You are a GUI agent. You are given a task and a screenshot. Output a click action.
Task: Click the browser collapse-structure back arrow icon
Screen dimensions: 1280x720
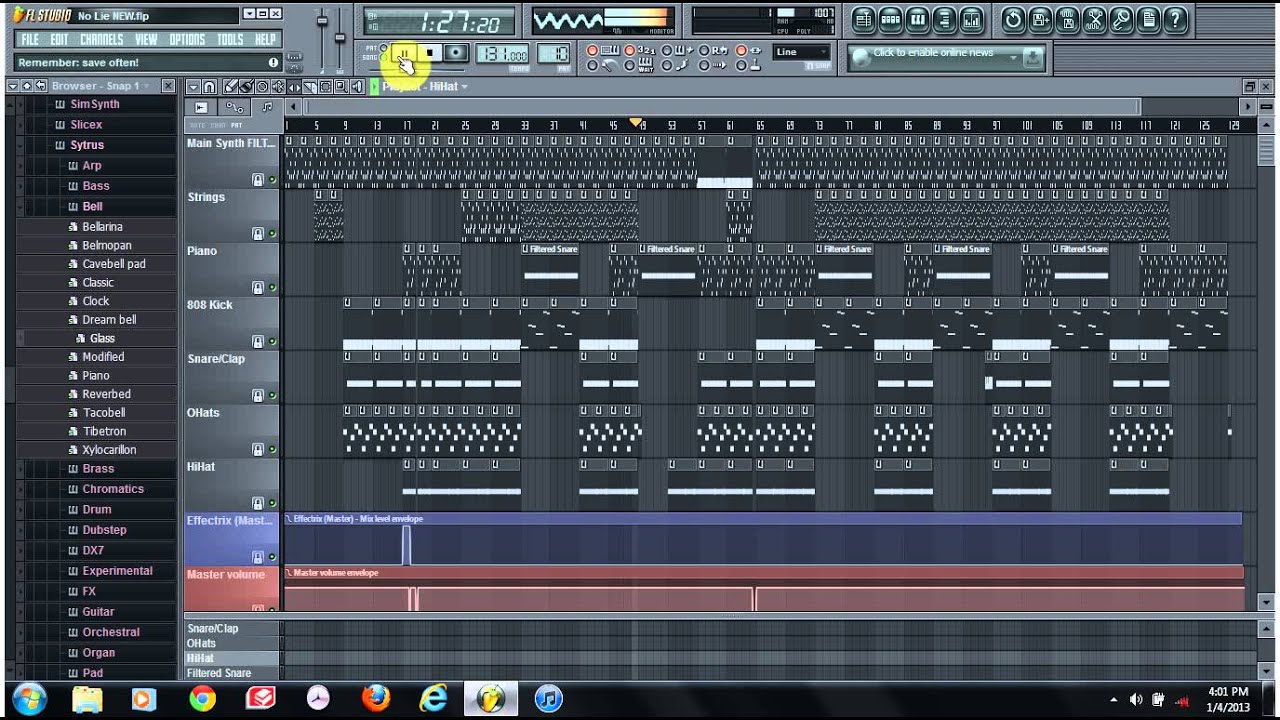pos(39,86)
